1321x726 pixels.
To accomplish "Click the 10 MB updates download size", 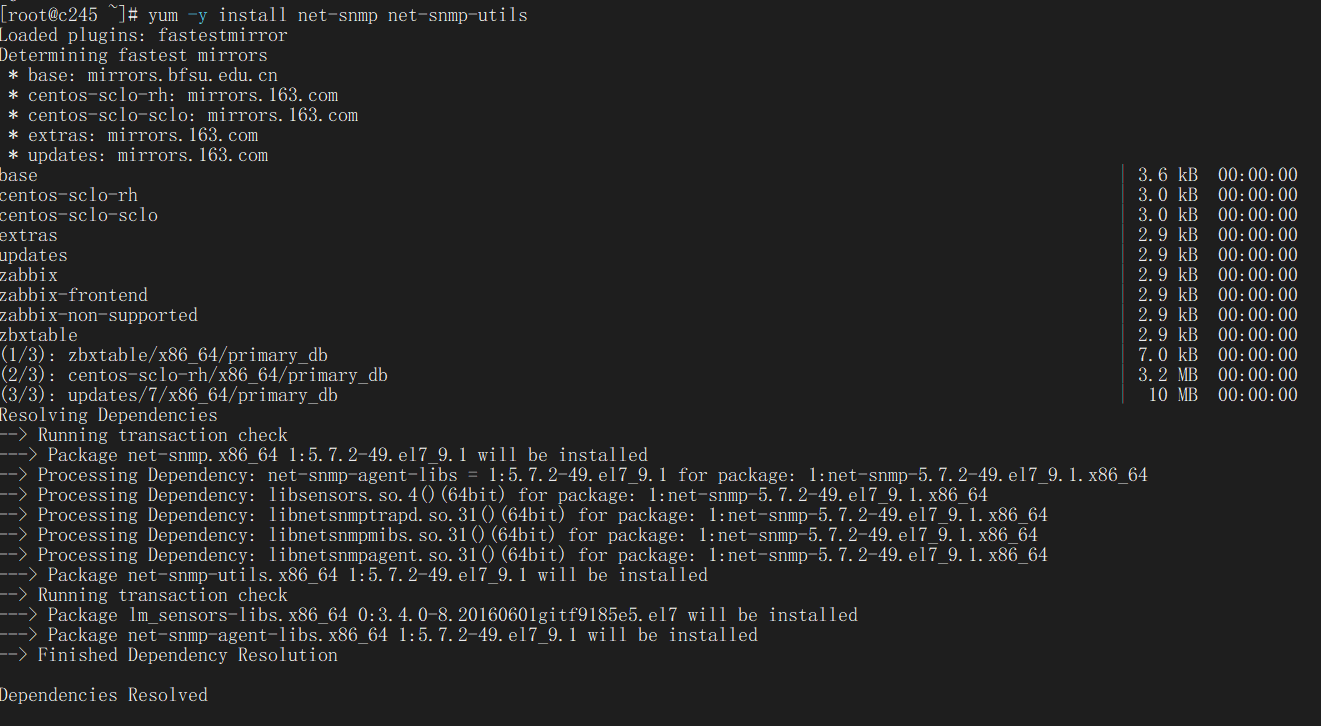I will pyautogui.click(x=1172, y=395).
